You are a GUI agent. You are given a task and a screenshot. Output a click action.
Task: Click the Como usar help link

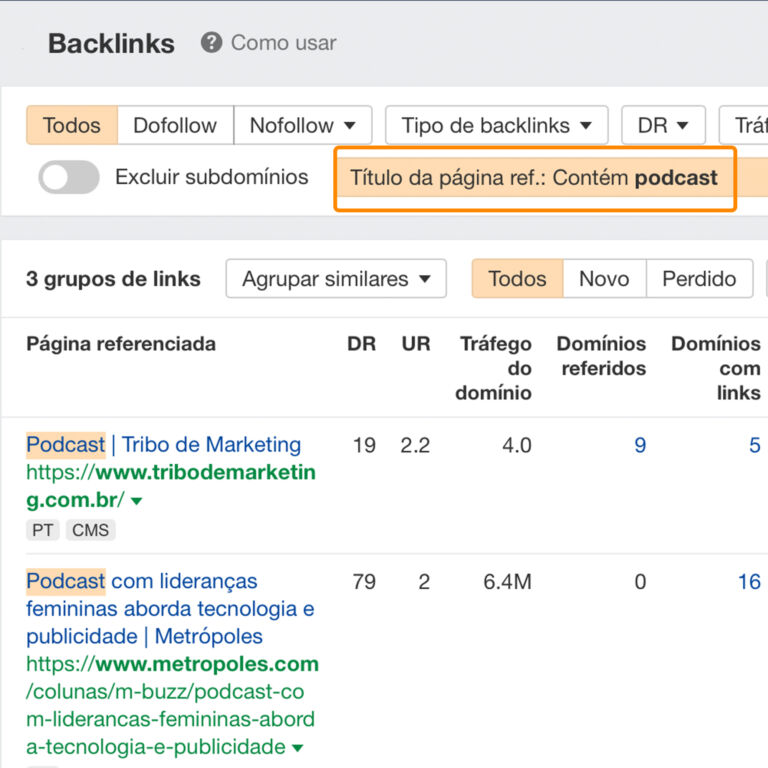283,43
